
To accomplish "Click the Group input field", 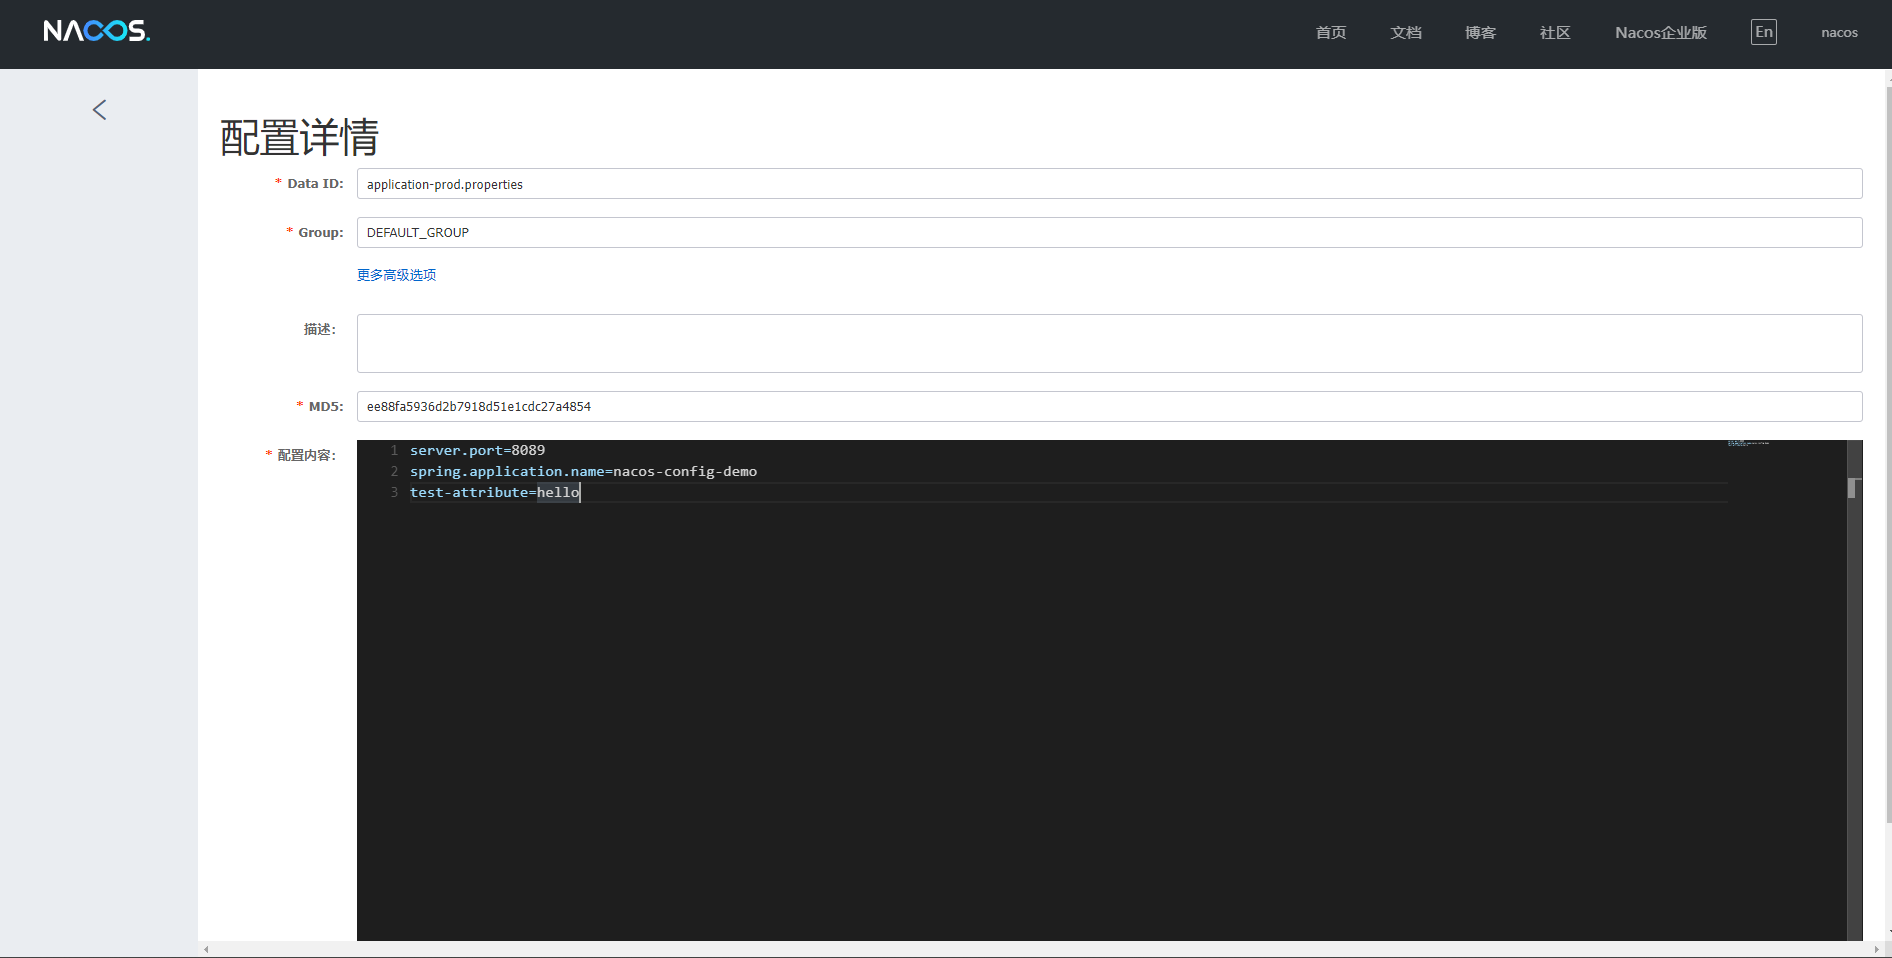I will 1109,232.
